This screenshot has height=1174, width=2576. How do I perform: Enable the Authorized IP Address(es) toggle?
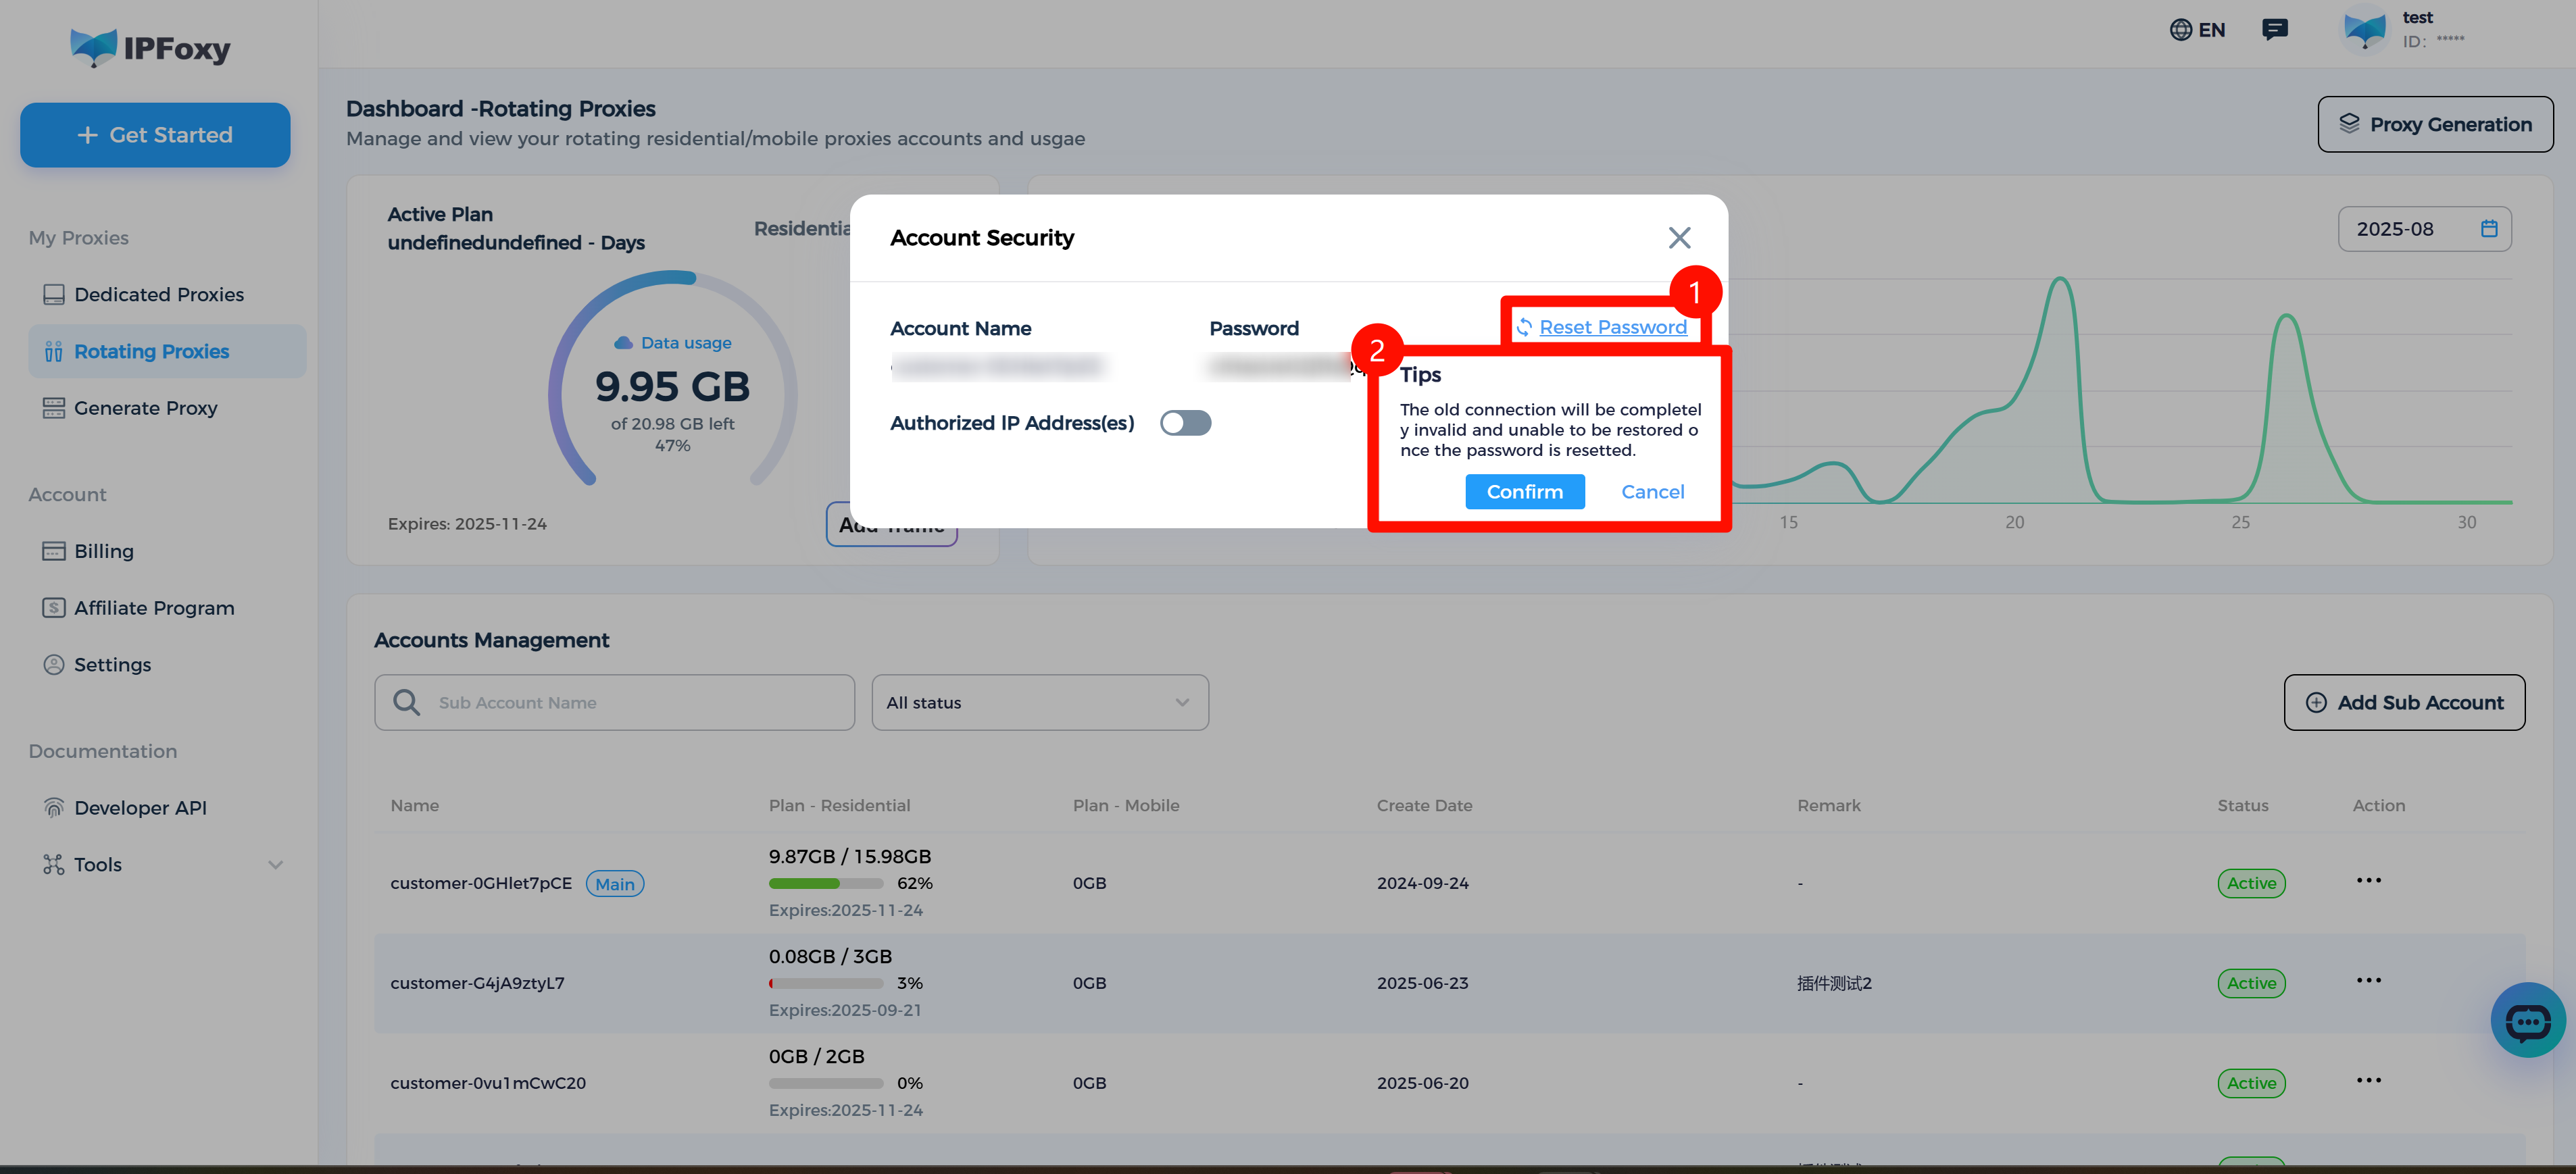1185,422
